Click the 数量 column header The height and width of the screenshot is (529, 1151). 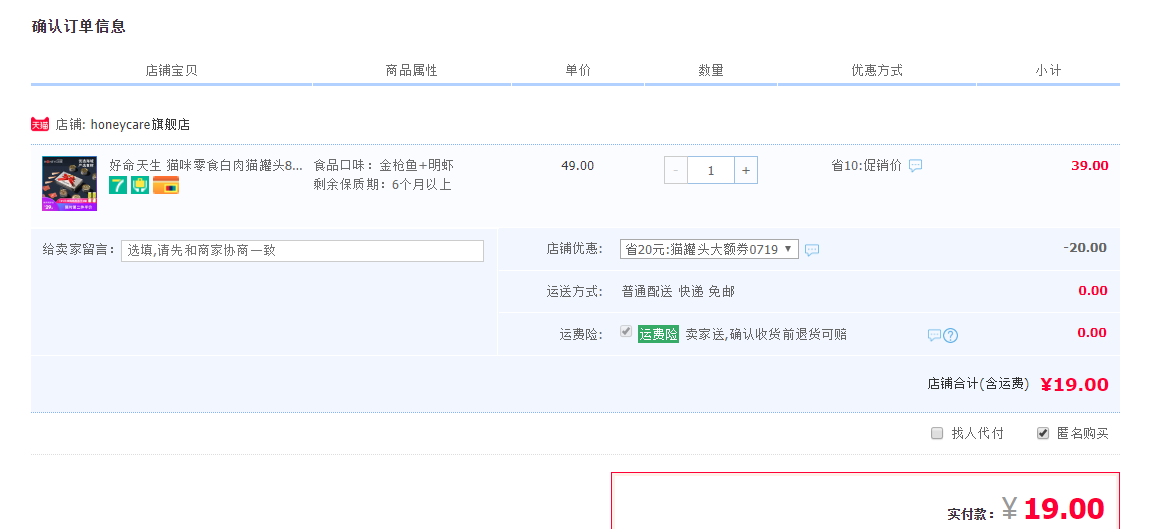tap(711, 70)
